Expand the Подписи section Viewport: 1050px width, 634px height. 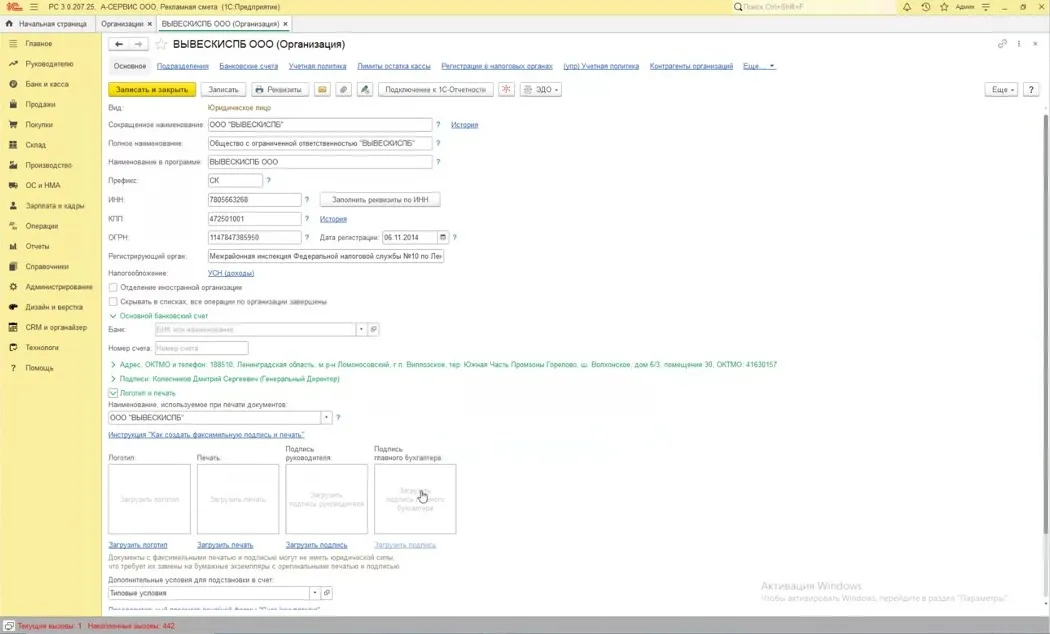(113, 379)
